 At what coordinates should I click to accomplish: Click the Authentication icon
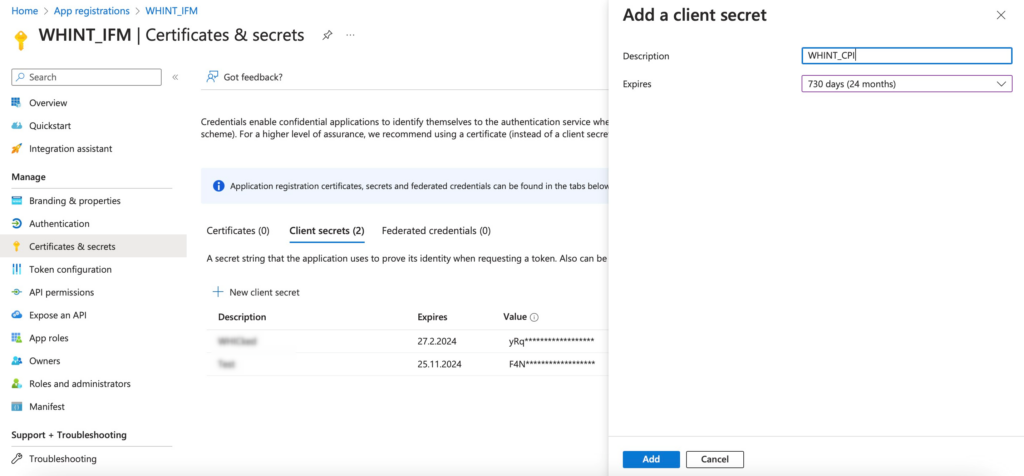coord(17,223)
